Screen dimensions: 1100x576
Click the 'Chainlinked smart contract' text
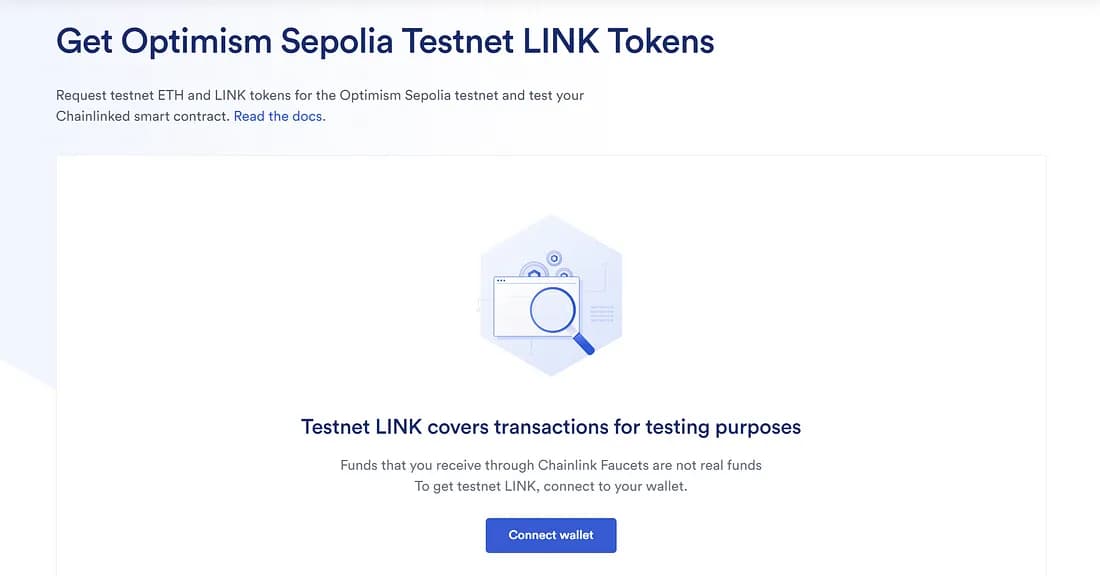pos(143,116)
